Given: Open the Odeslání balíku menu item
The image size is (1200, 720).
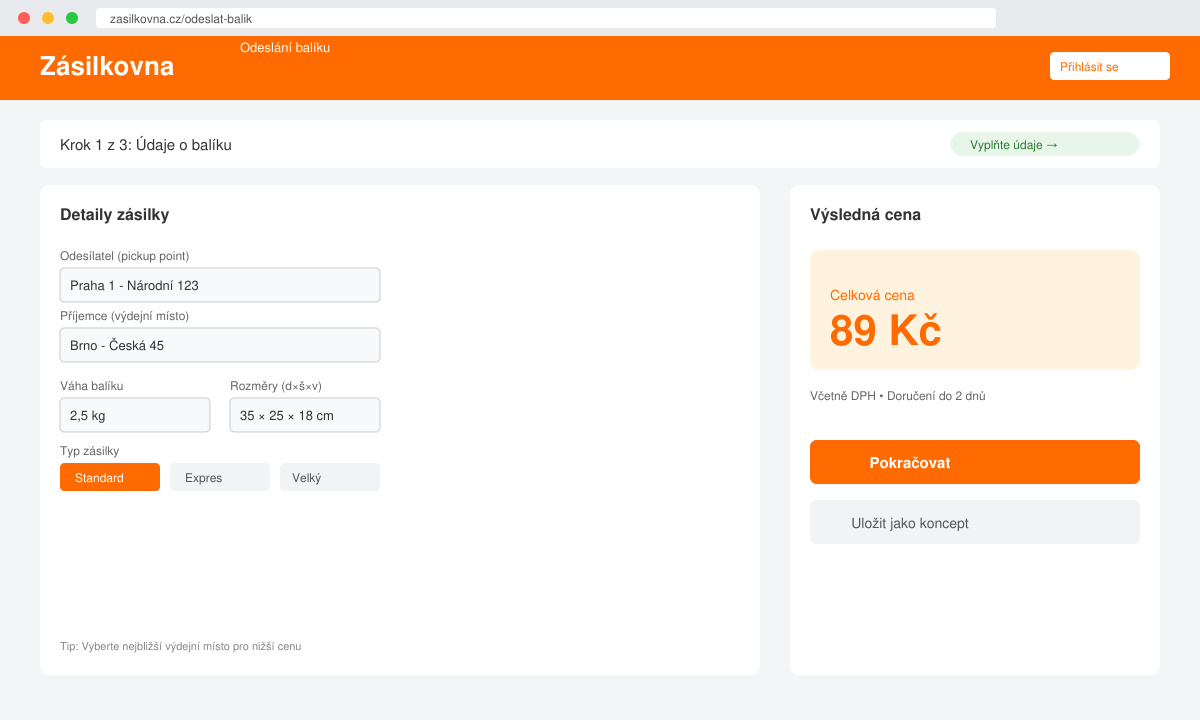Looking at the screenshot, I should click(x=285, y=47).
